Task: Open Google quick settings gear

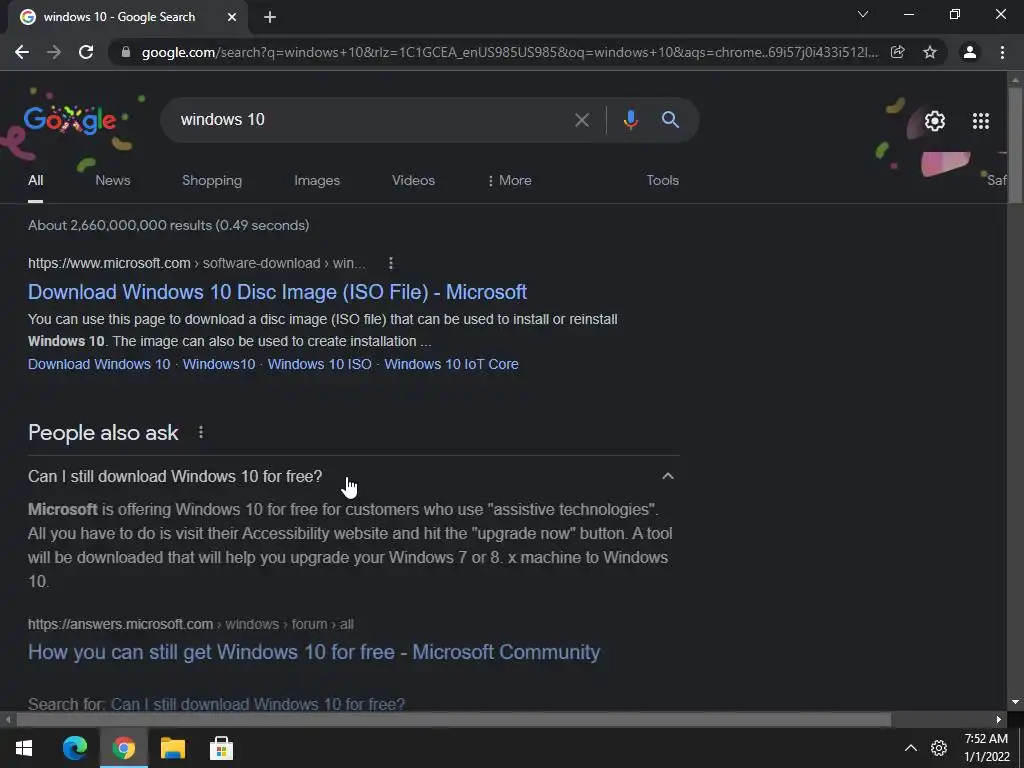Action: pos(935,121)
